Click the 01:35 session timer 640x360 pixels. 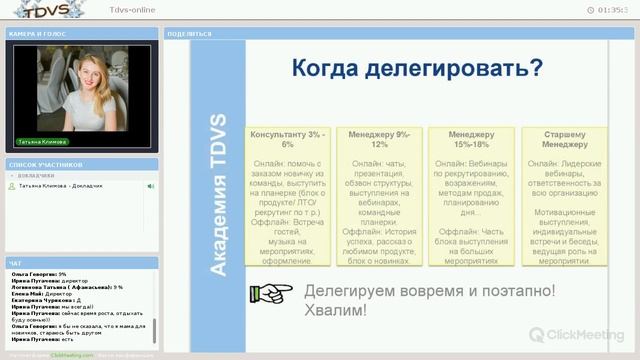pos(613,10)
